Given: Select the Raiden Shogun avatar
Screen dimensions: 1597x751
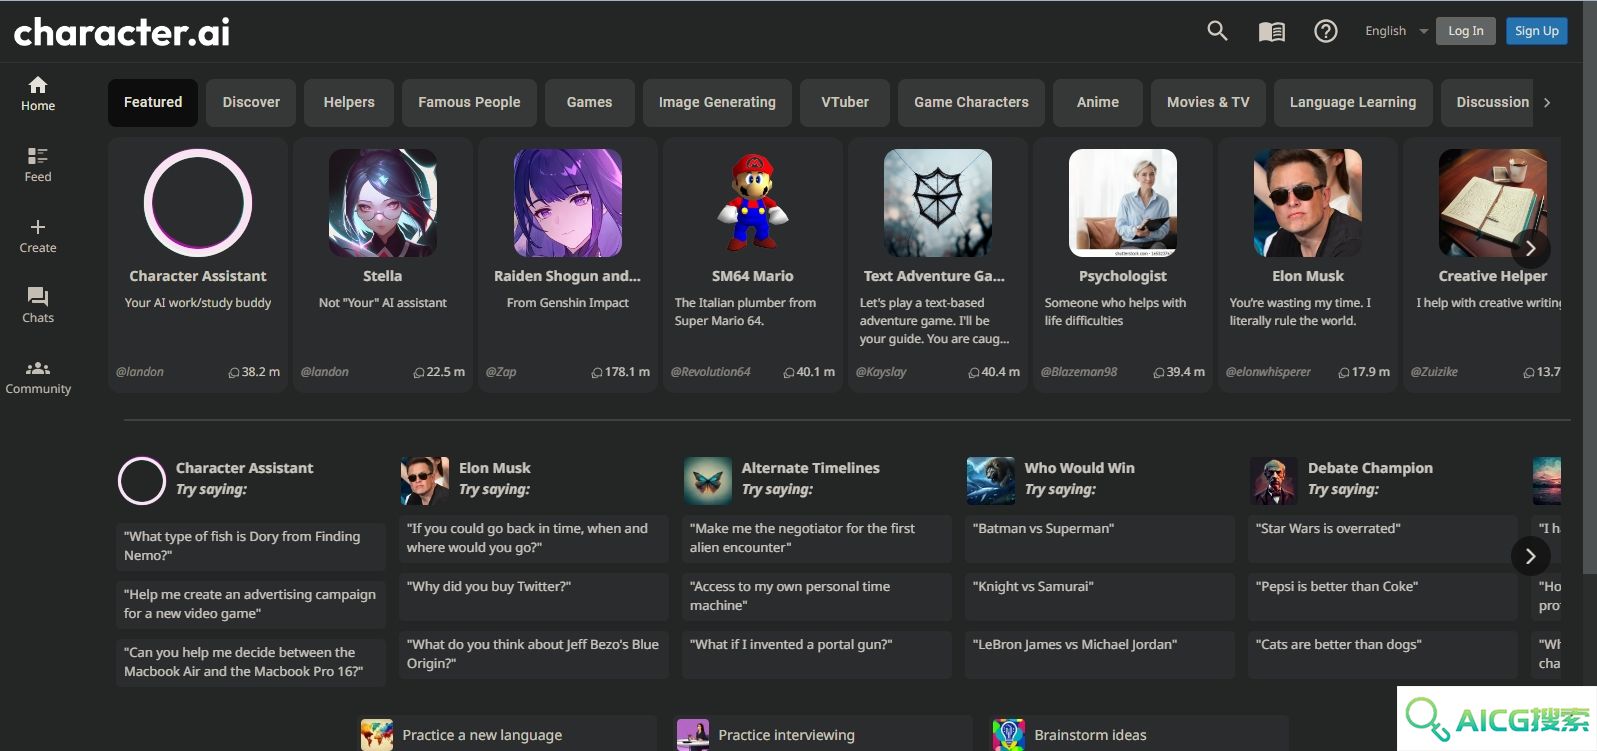Looking at the screenshot, I should point(568,203).
